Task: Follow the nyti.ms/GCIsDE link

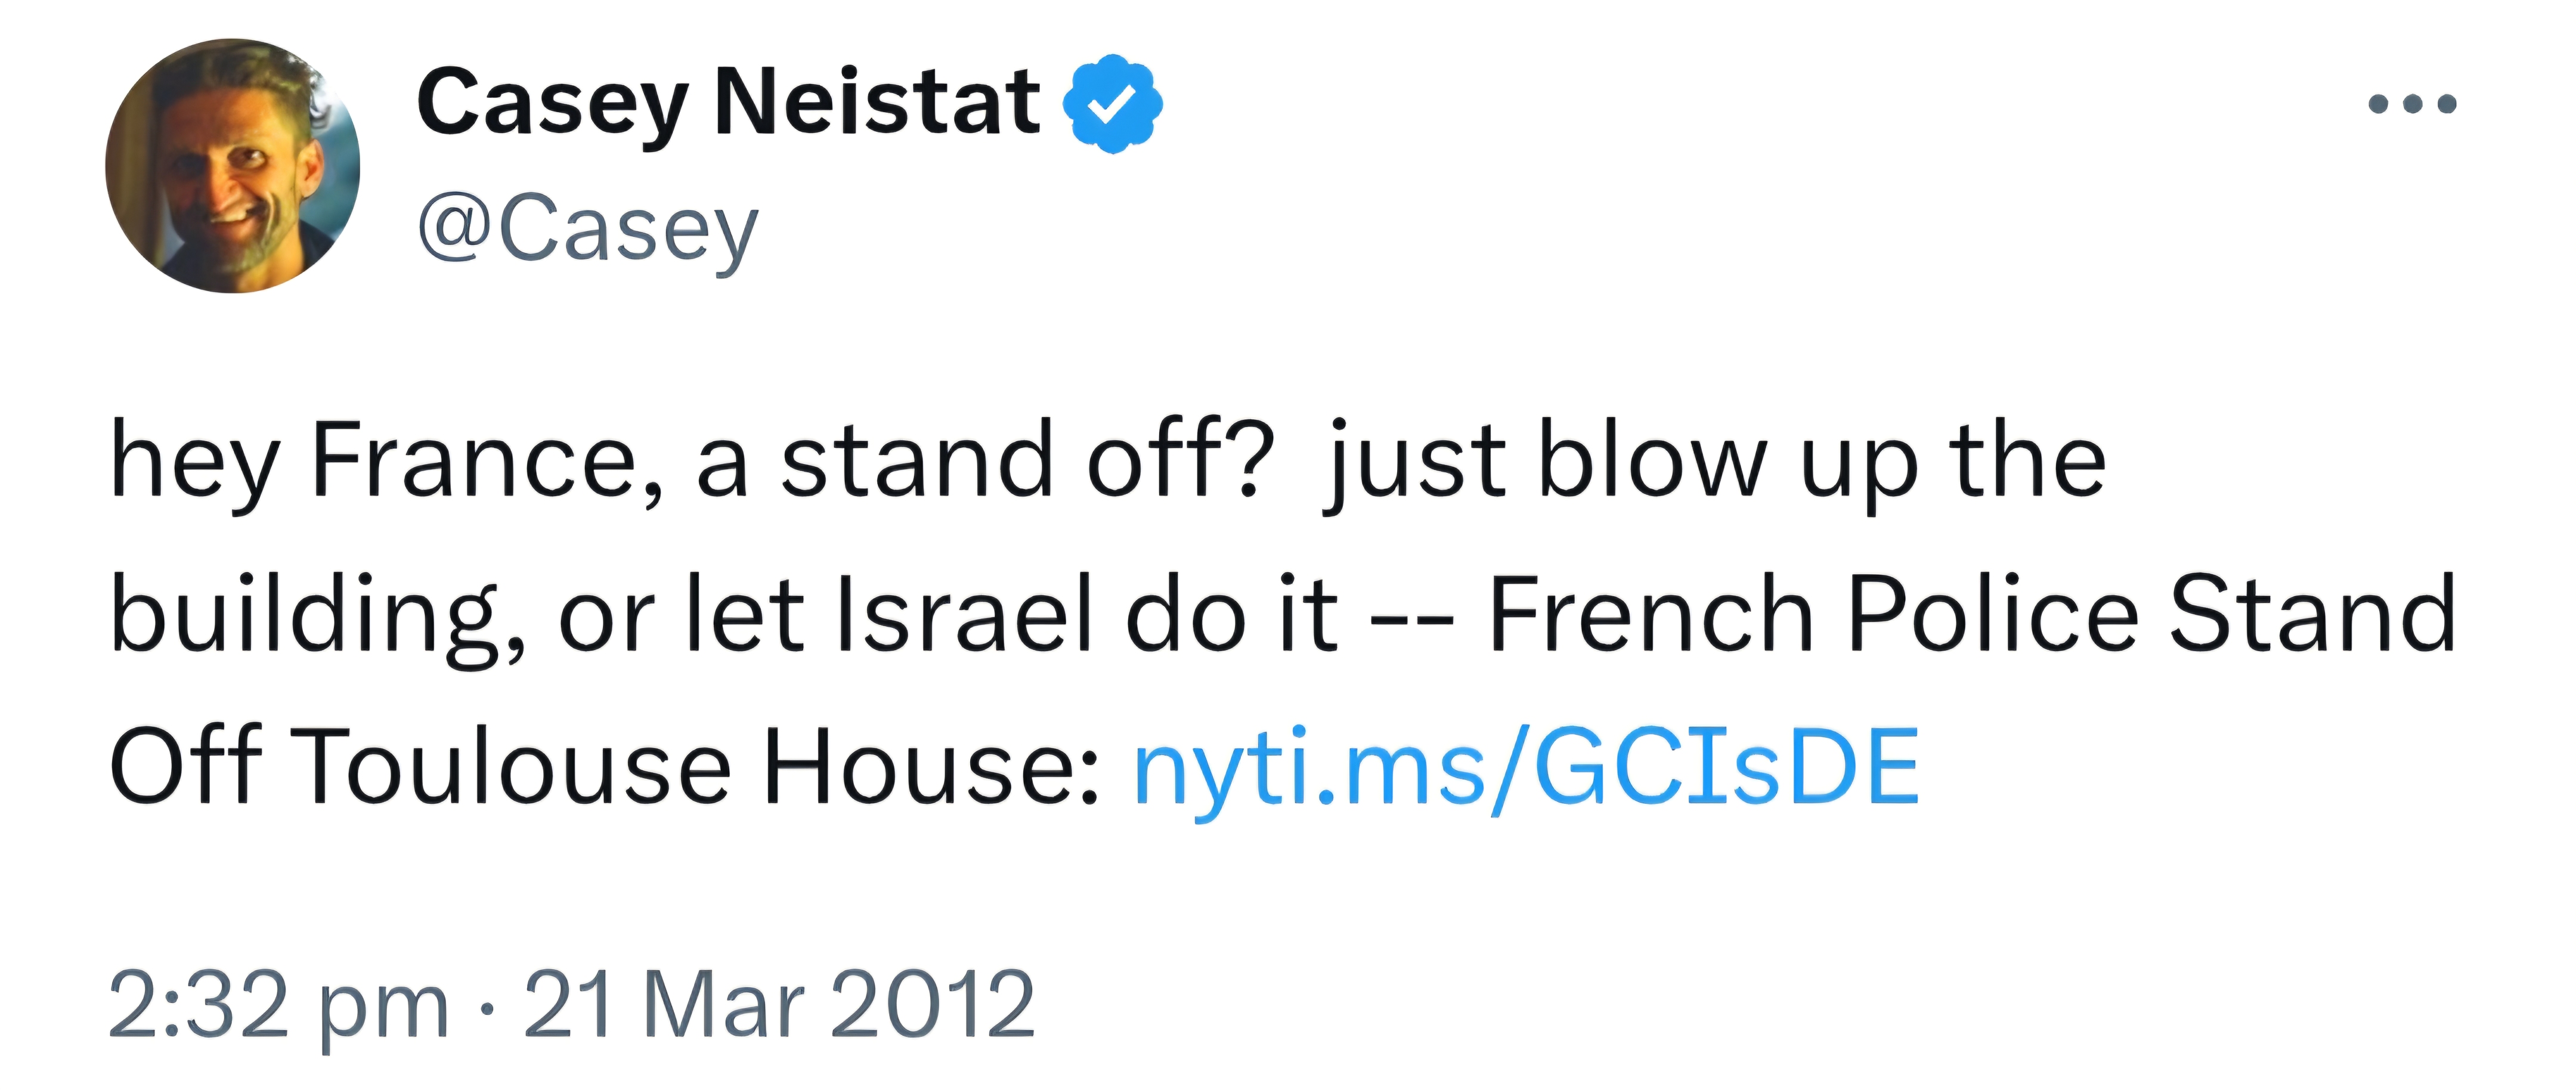Action: point(1526,767)
